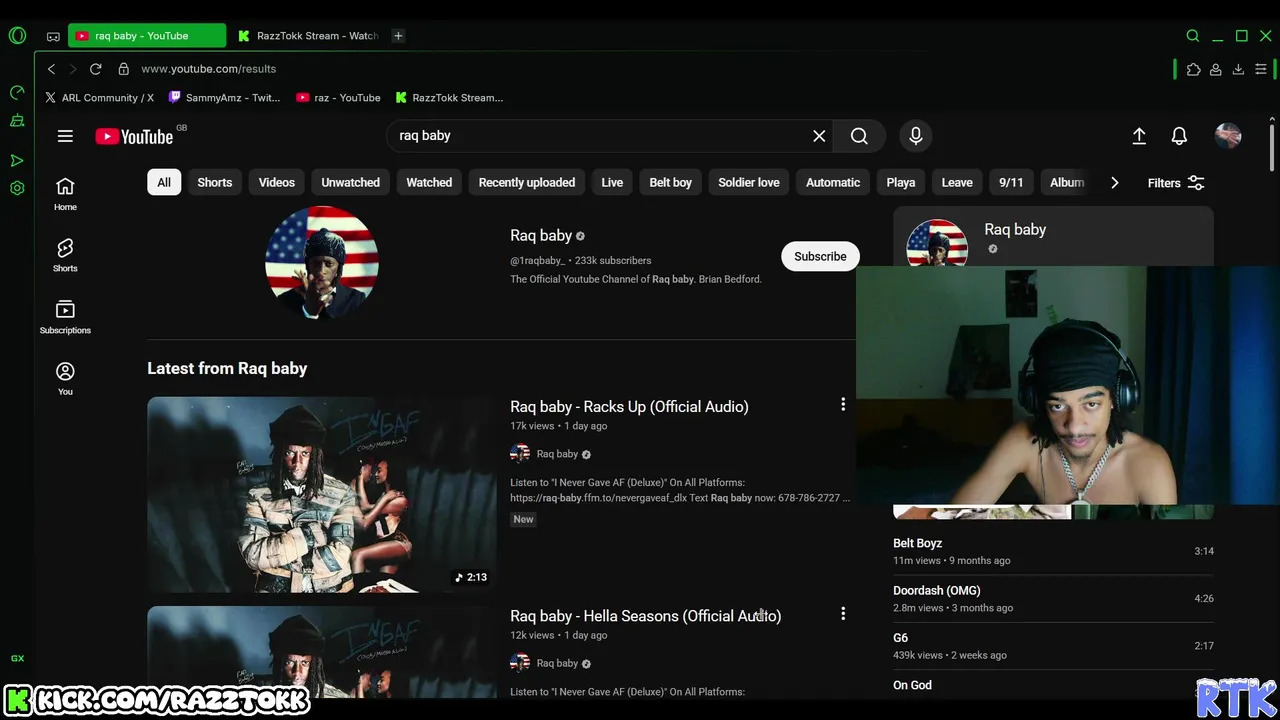Open the YouTube hamburger guide menu

coord(65,136)
